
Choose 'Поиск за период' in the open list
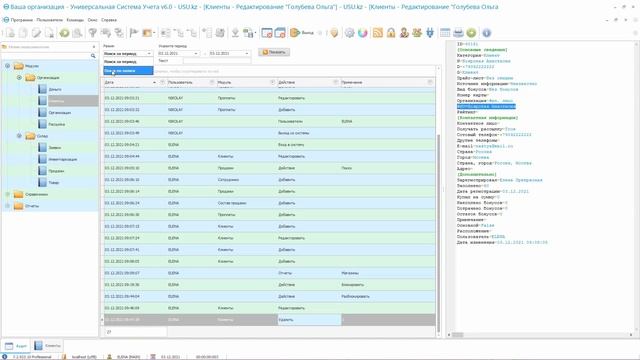[128, 62]
